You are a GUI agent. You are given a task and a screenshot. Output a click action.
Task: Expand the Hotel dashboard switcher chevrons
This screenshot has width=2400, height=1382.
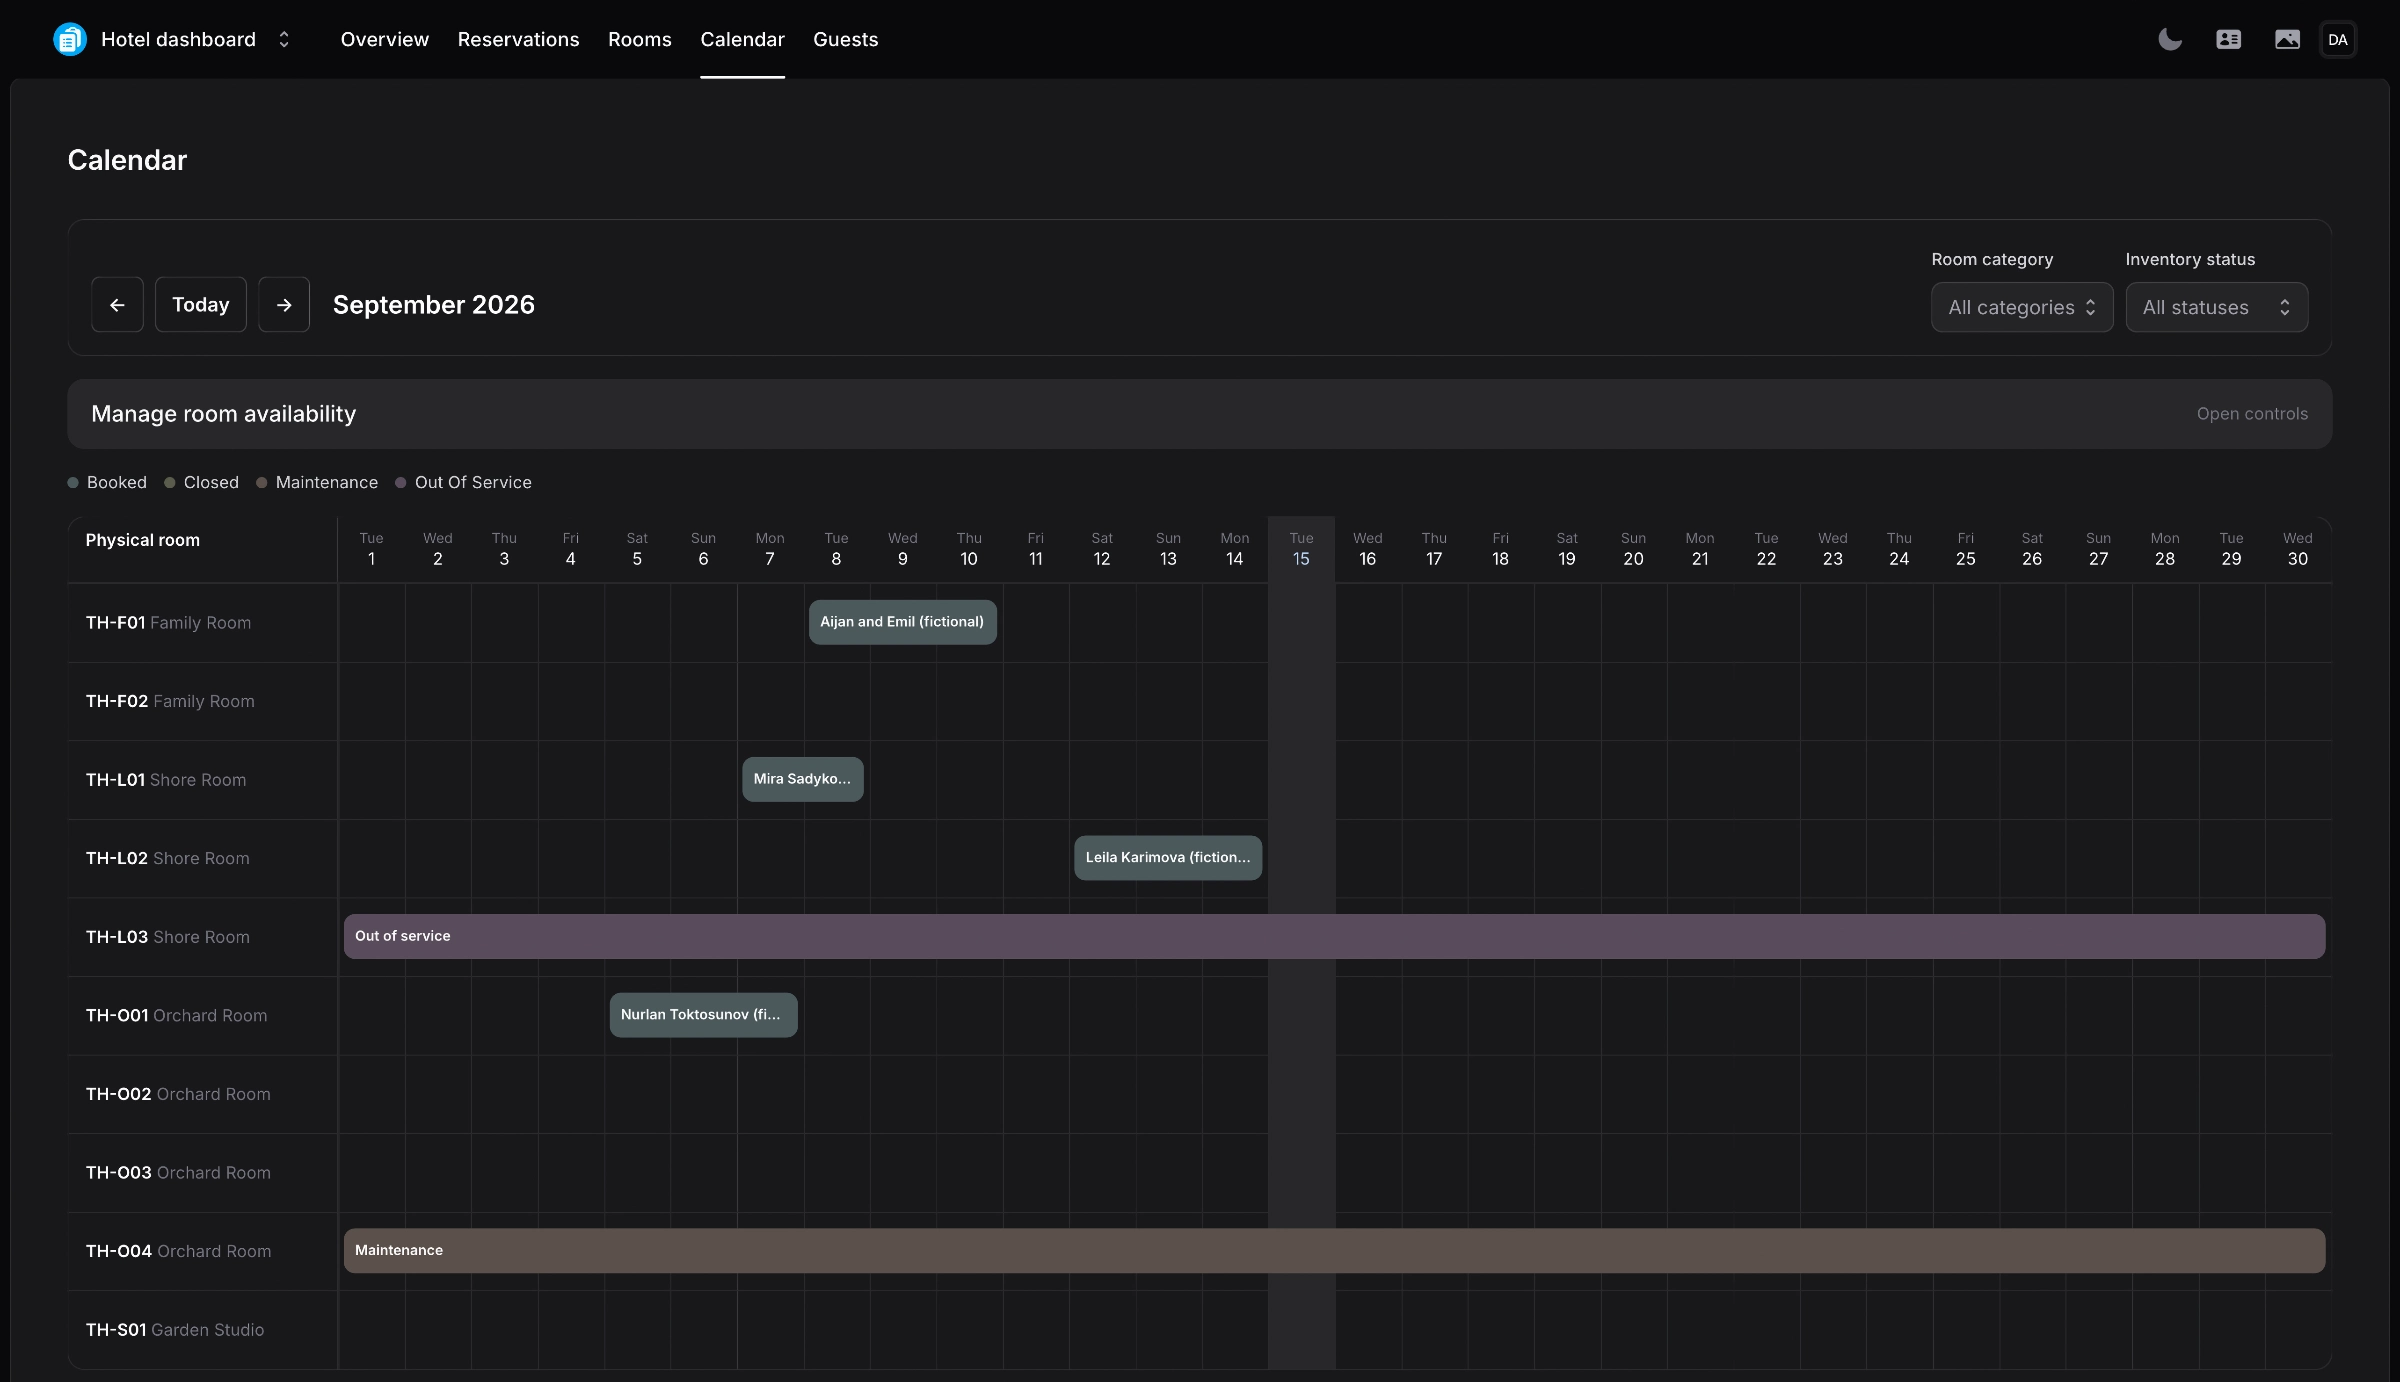[x=284, y=39]
